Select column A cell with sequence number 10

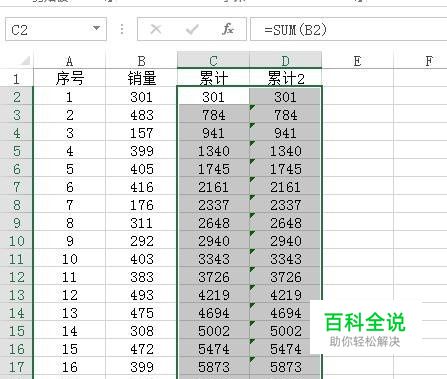point(69,259)
